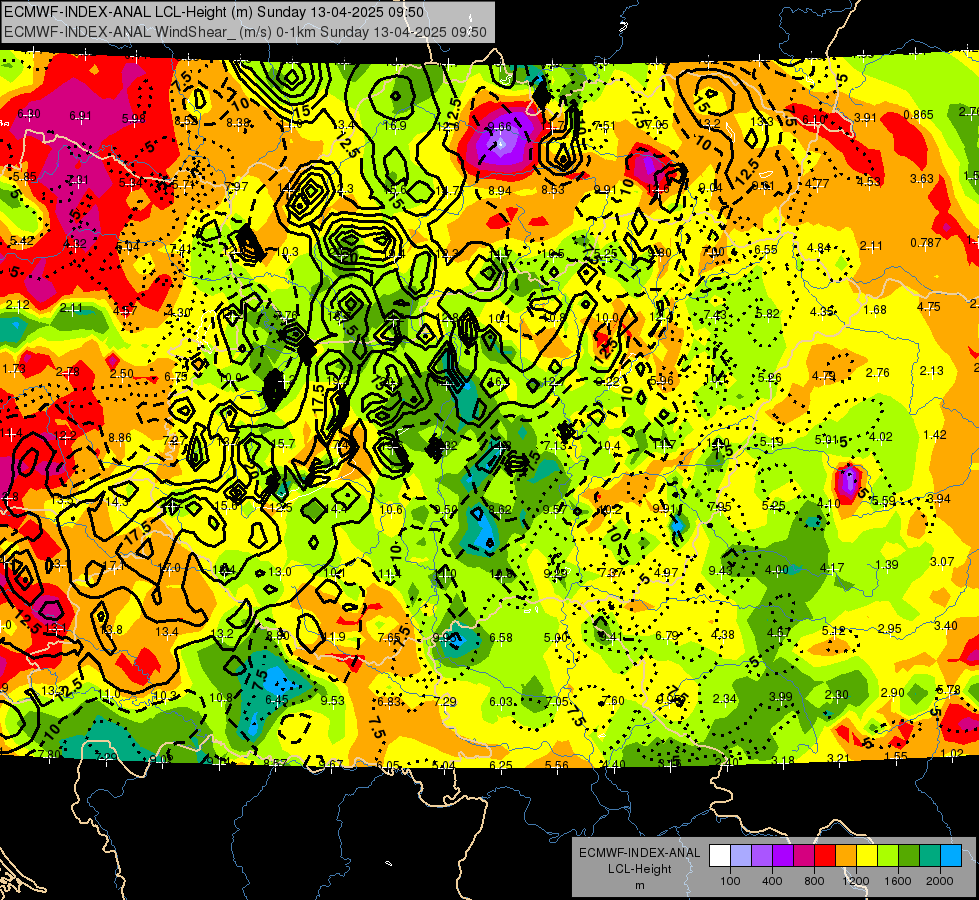Click the 400 tick label in the legend
This screenshot has height=900, width=979.
click(772, 881)
